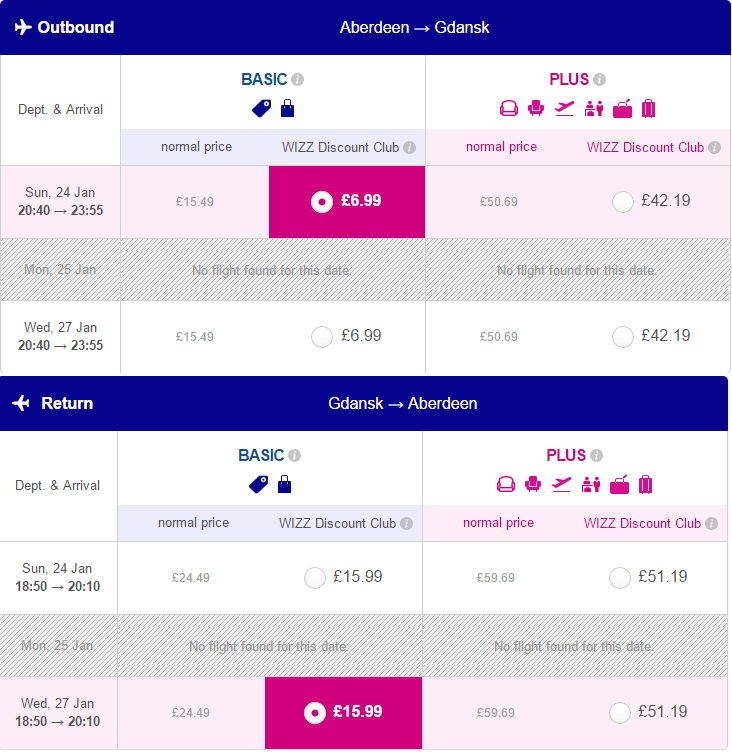732x752 pixels.
Task: Click the outbound Wed 27 Jan date cell
Action: click(x=60, y=337)
